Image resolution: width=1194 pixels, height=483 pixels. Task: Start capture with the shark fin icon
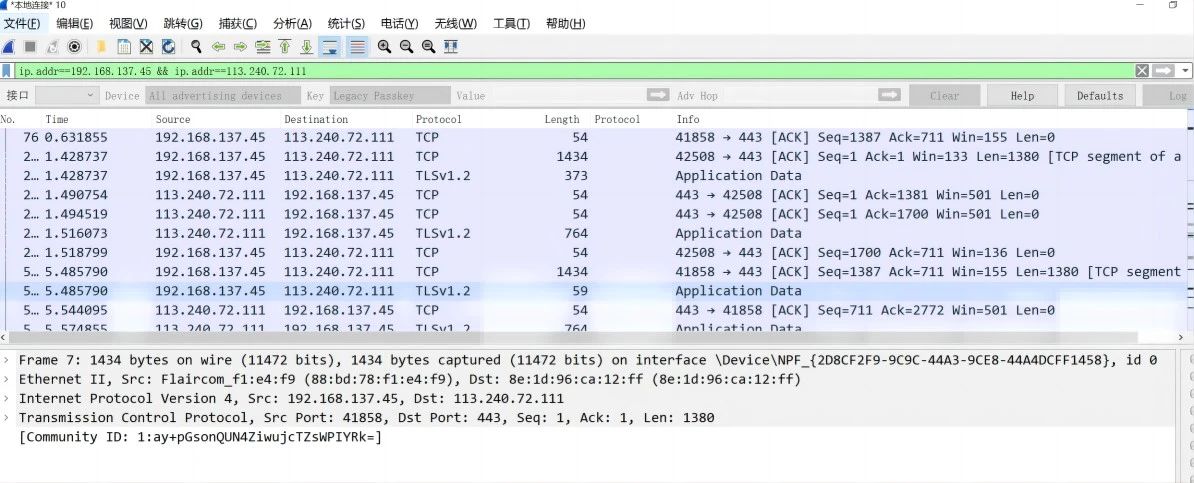pos(8,46)
